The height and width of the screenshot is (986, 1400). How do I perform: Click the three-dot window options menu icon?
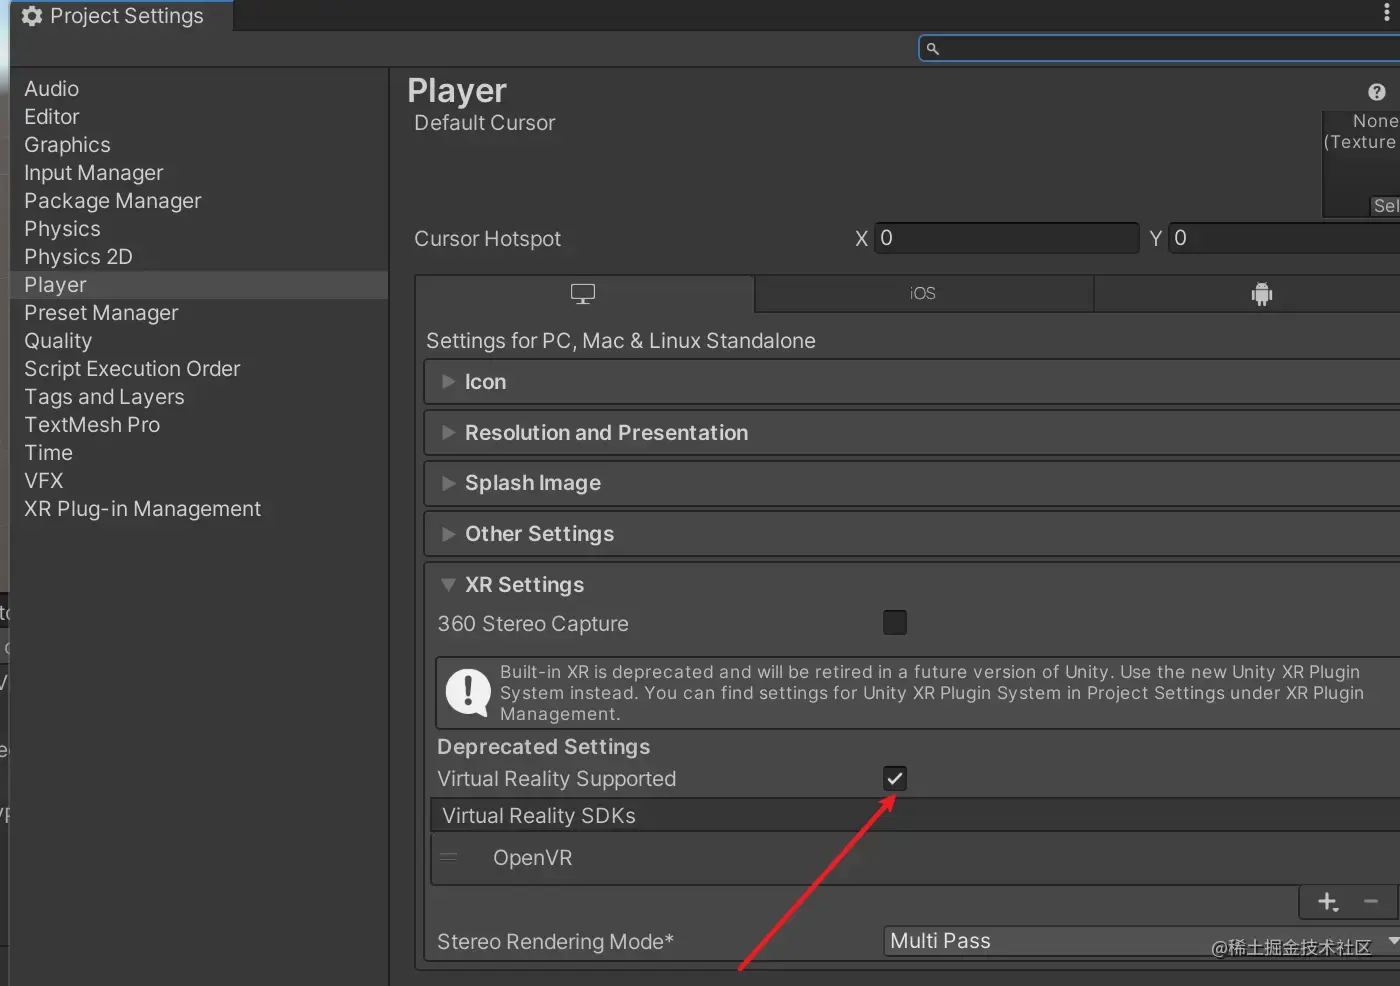click(1387, 12)
